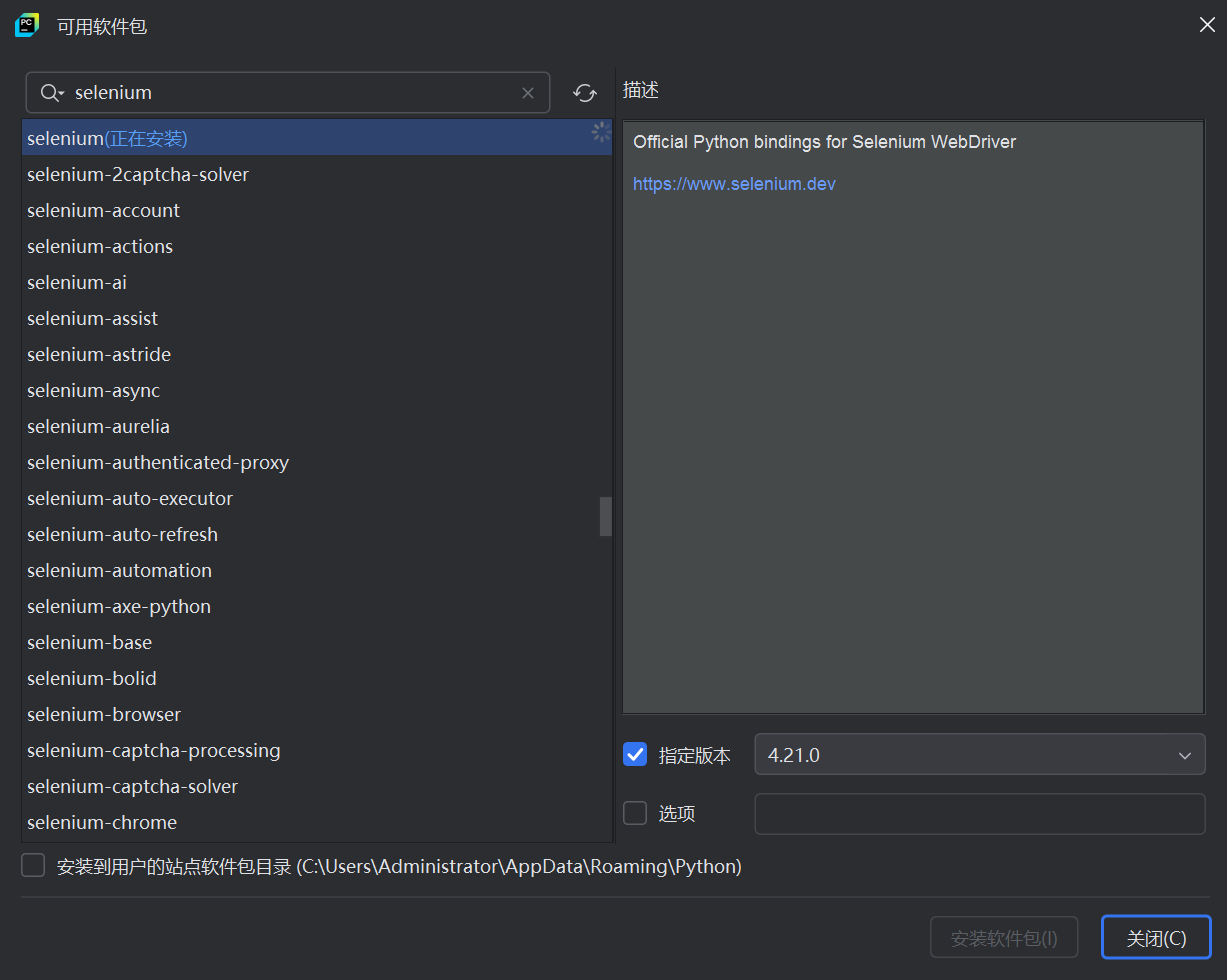Select selenium-chrome package
This screenshot has height=980, width=1227.
tap(317, 822)
